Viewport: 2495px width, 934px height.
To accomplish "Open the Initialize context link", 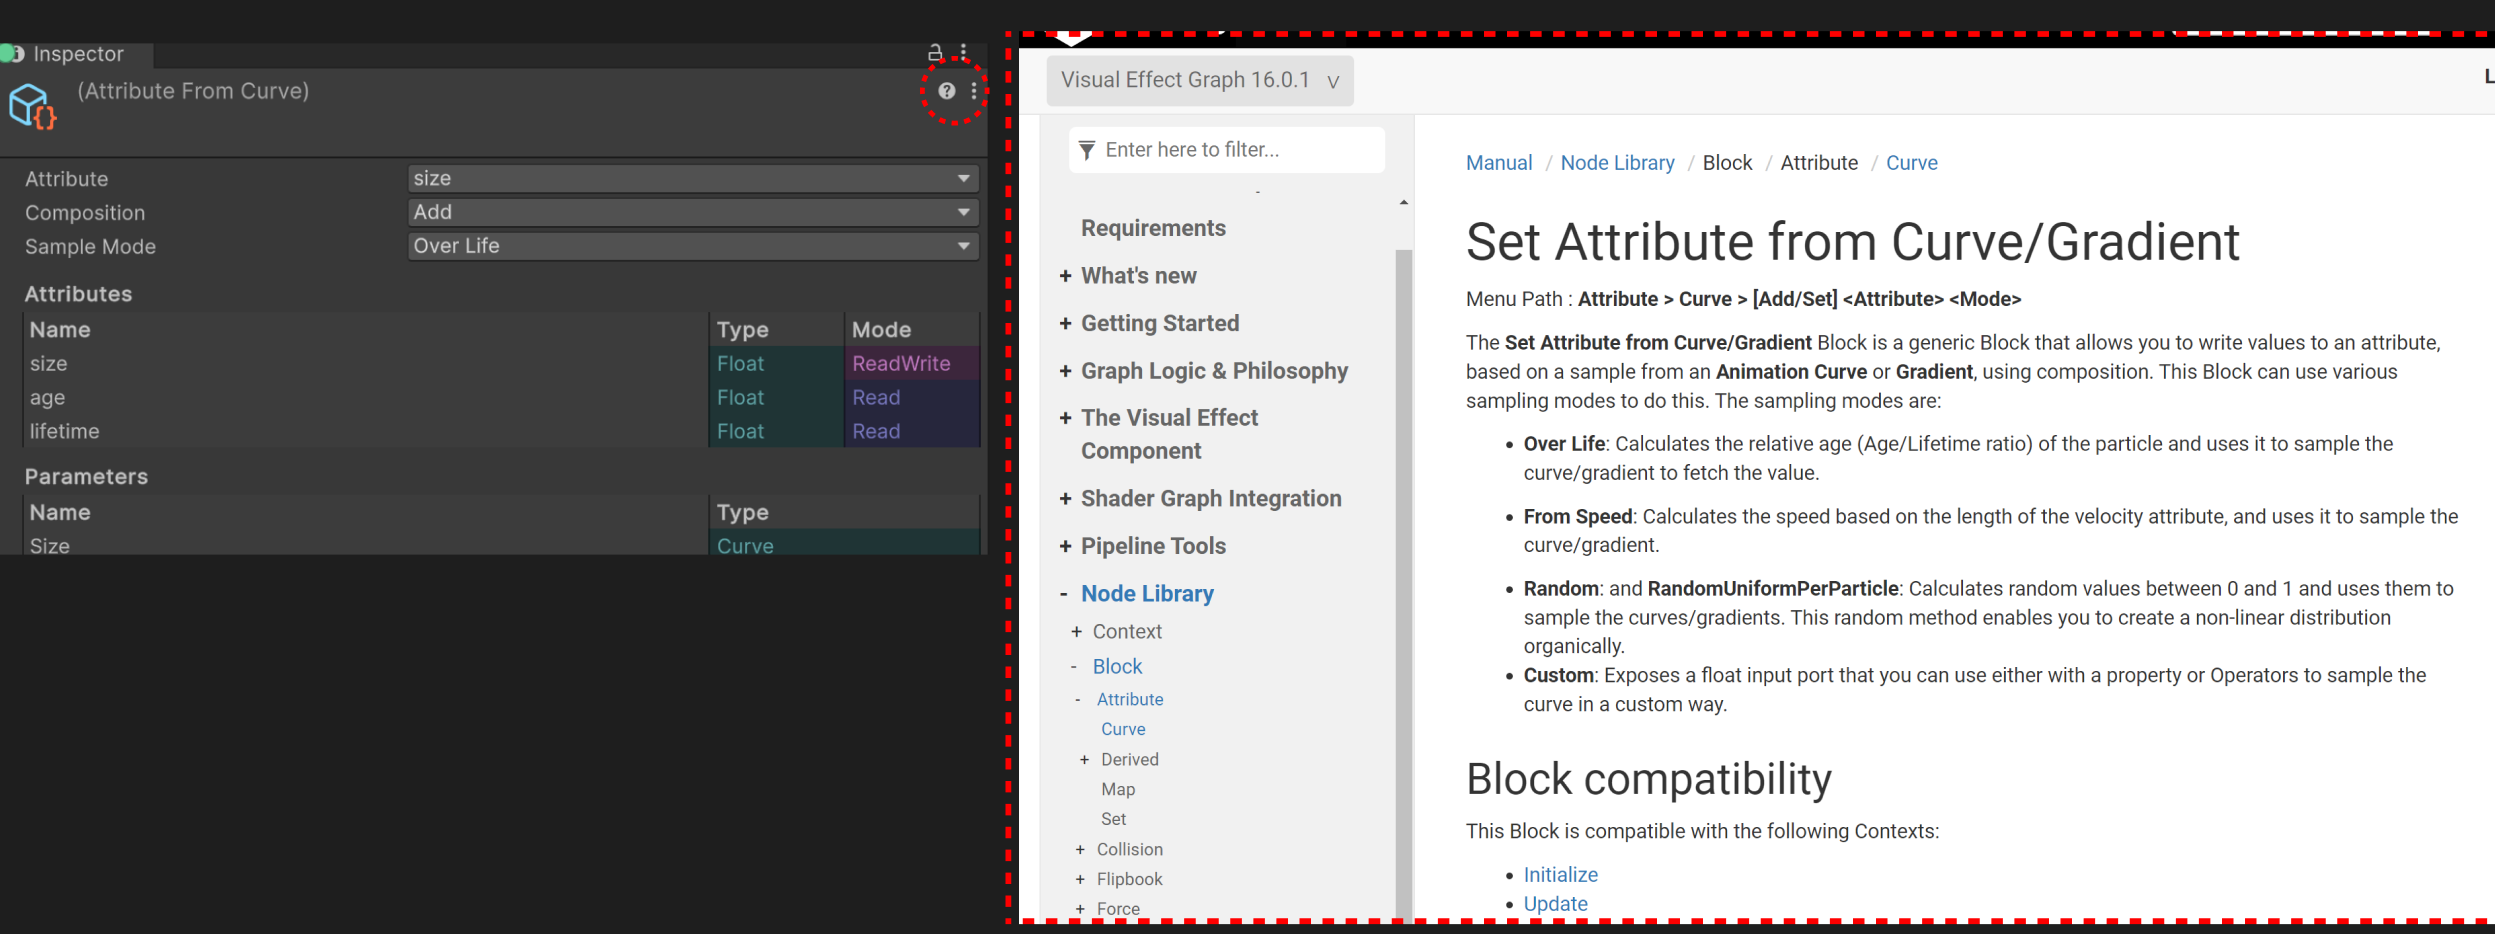I will pyautogui.click(x=1560, y=875).
